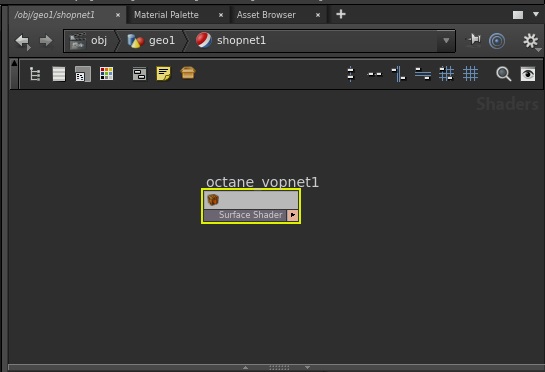Viewport: 545px width, 372px height.
Task: Toggle the show grid icon
Action: tap(470, 74)
